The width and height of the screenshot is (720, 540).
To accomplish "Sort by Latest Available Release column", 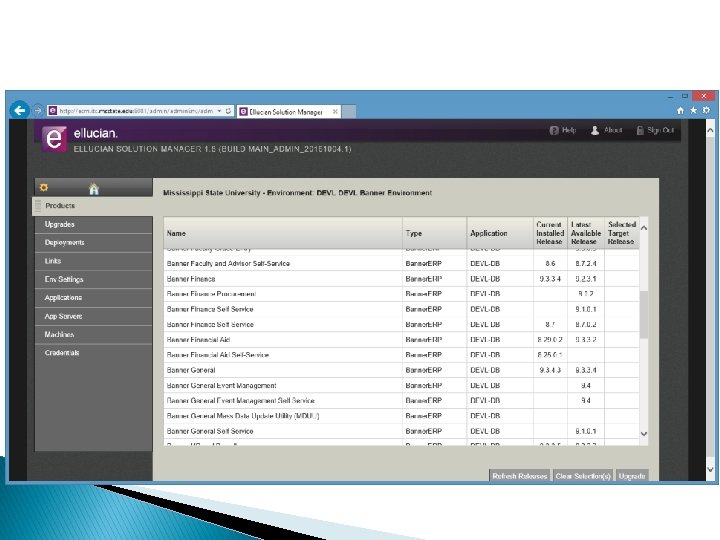I will 586,233.
